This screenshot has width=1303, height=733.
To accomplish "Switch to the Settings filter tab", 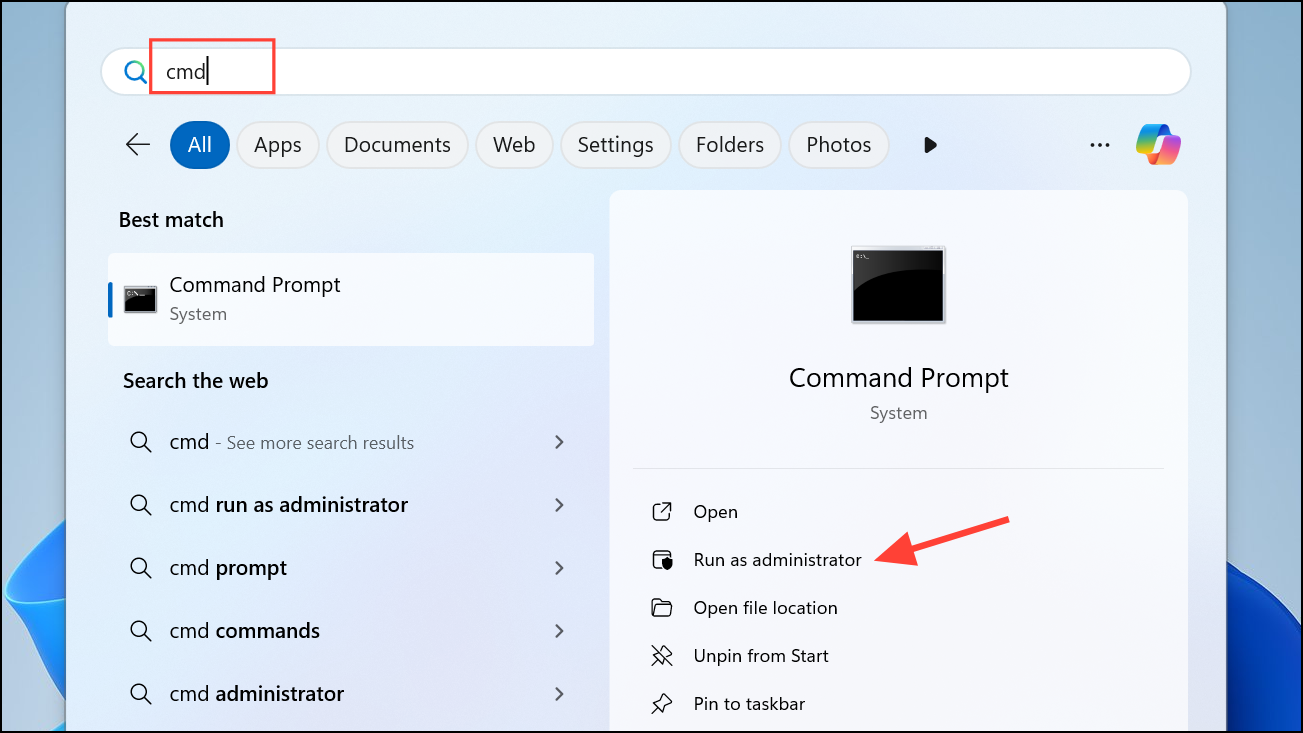I will 615,145.
